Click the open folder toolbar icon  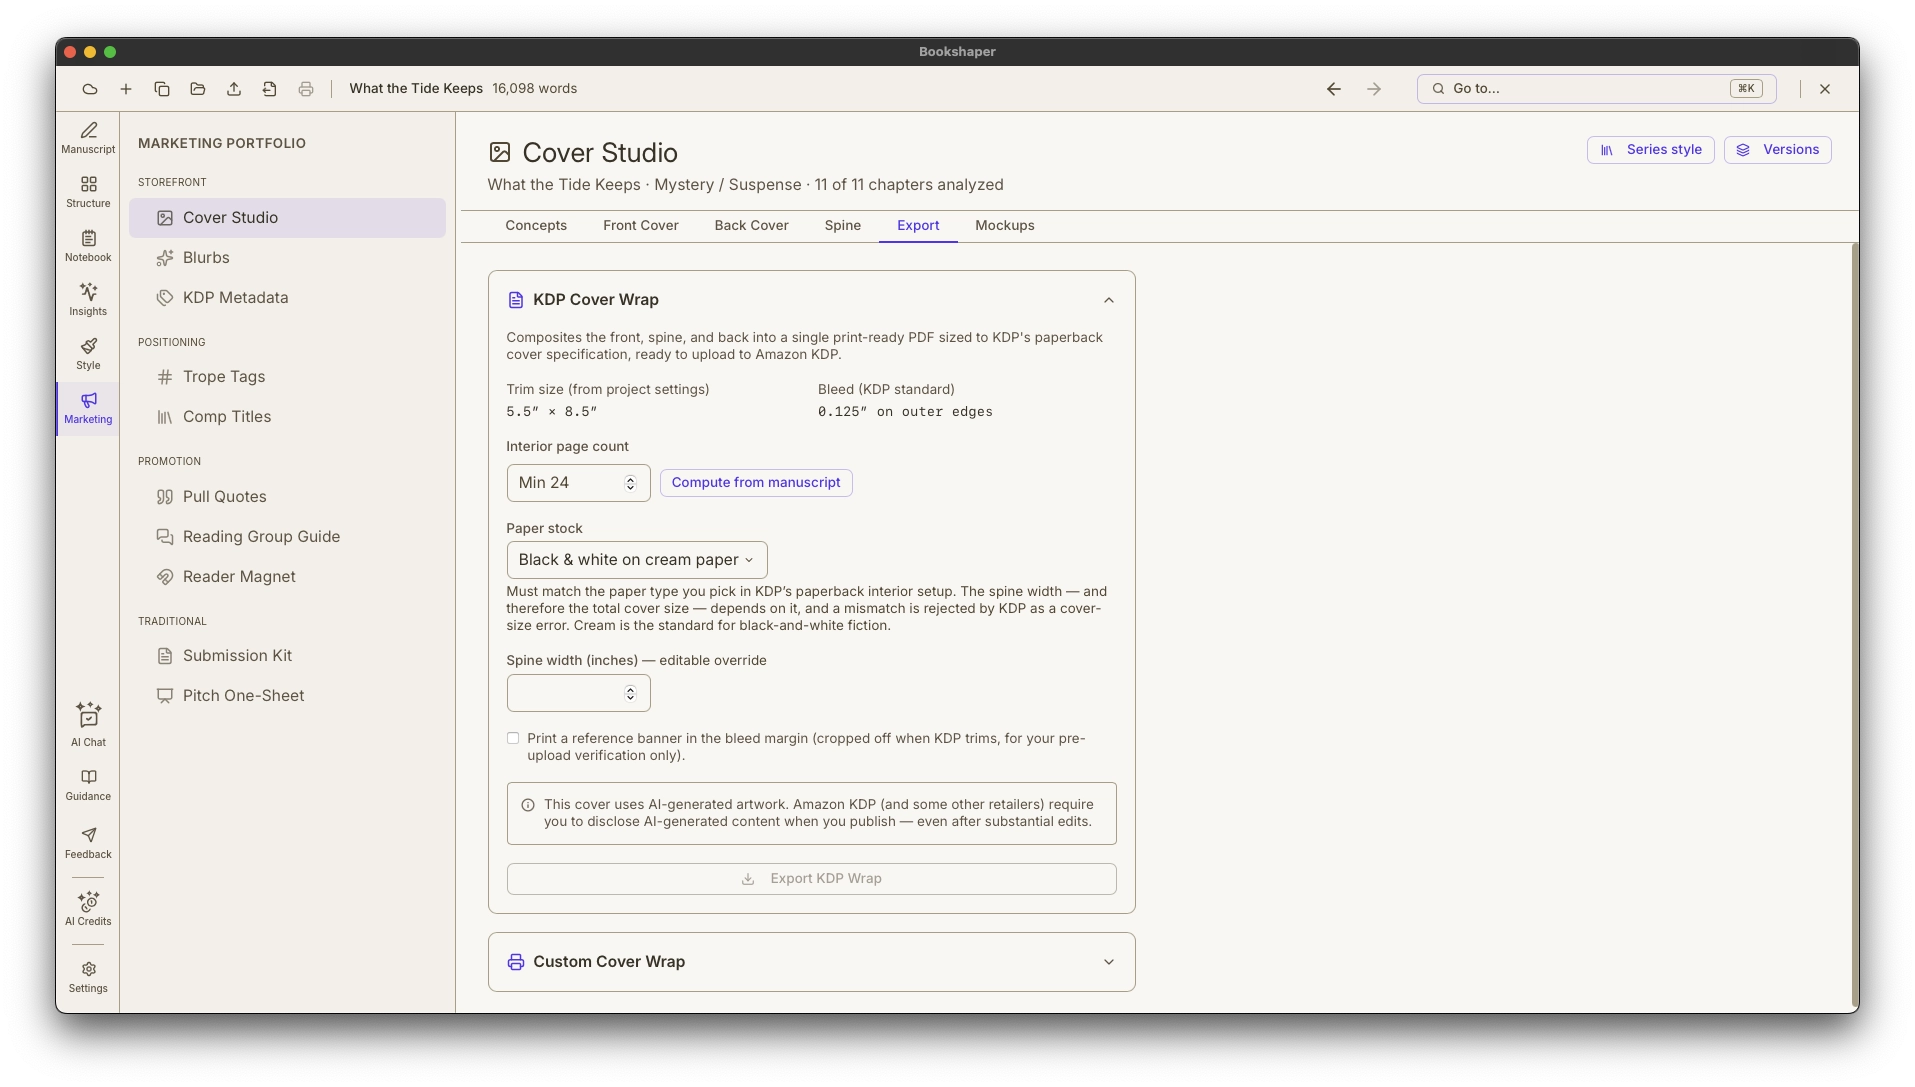pos(198,89)
